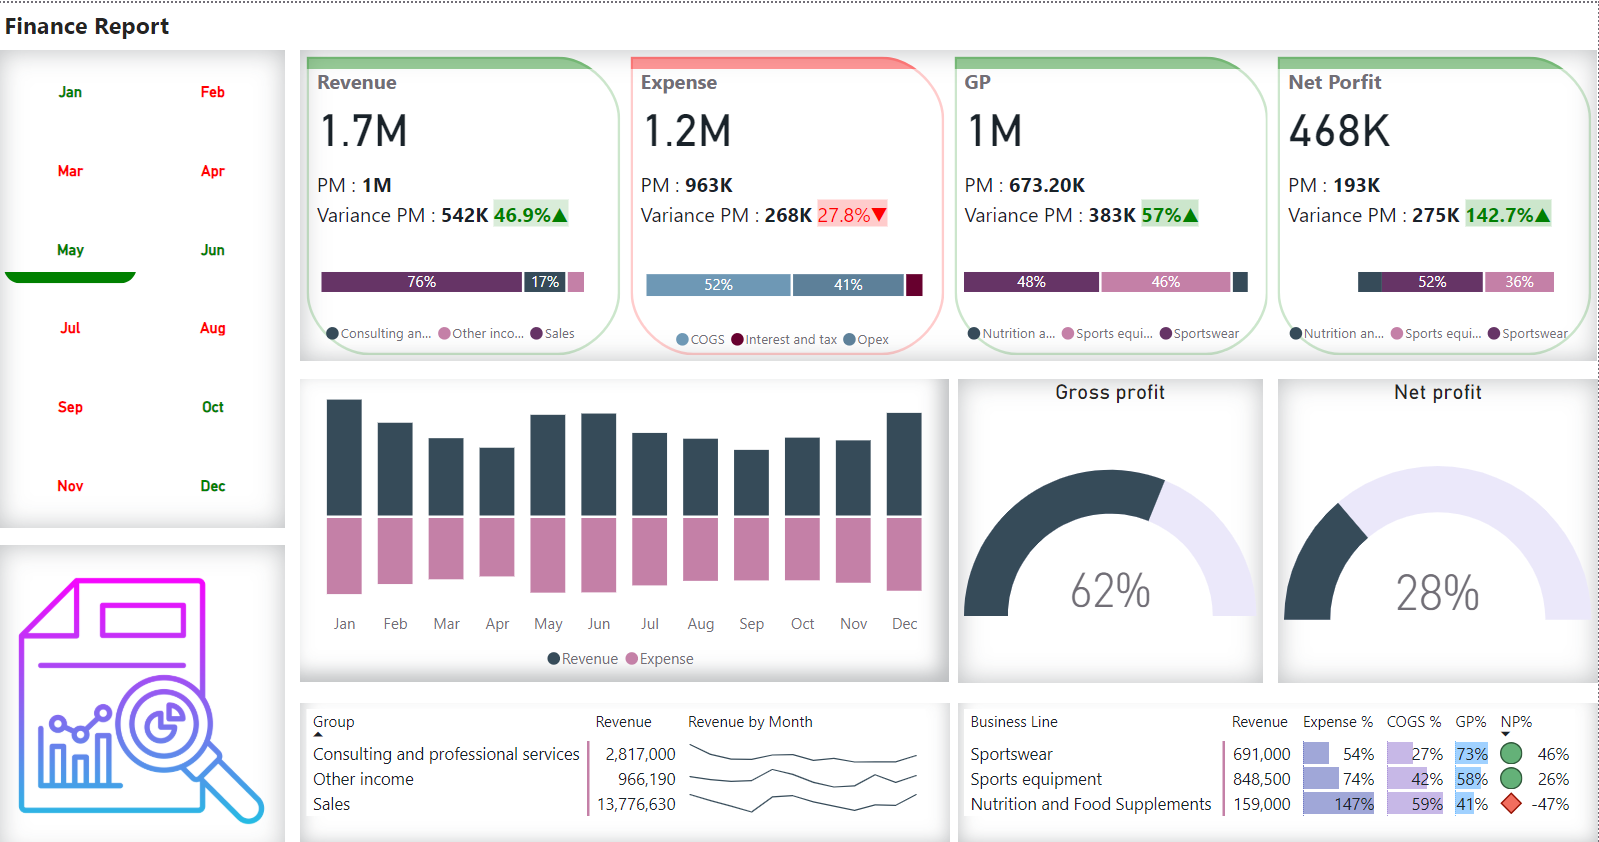
Task: Click the green up arrow beside Revenue 46.9%
Action: [560, 215]
